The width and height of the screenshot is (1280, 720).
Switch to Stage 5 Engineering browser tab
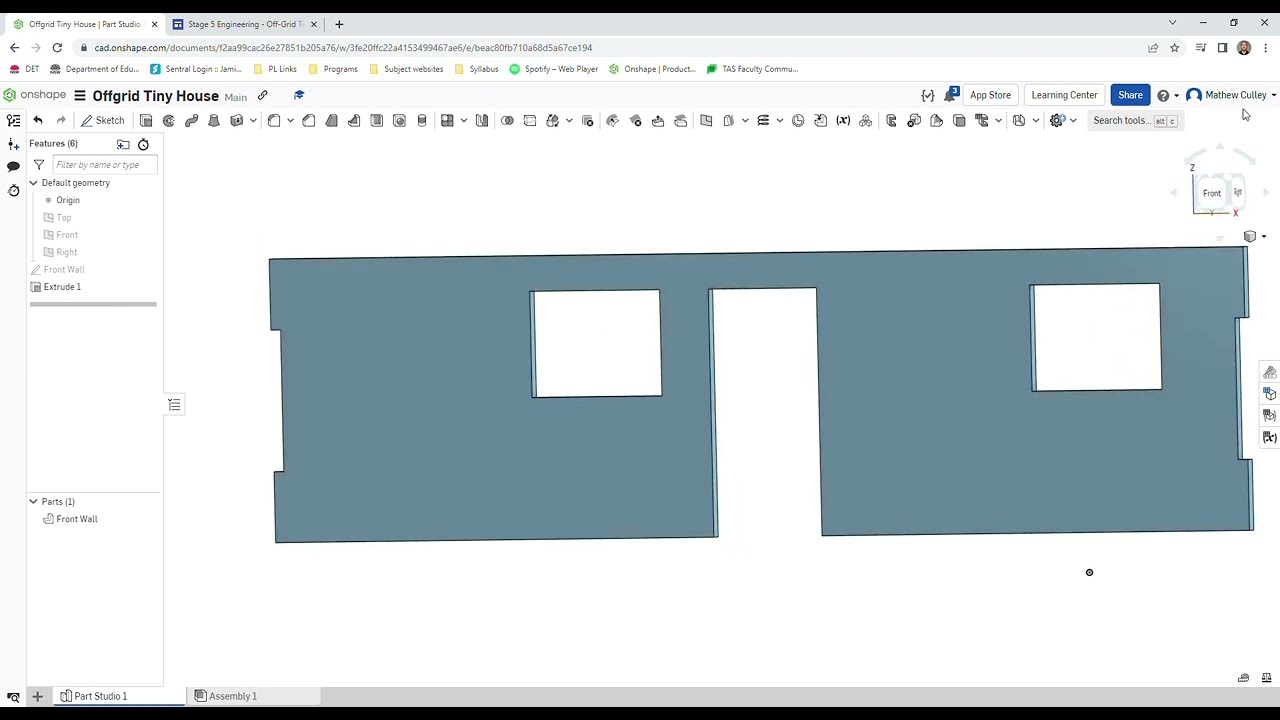pos(245,24)
